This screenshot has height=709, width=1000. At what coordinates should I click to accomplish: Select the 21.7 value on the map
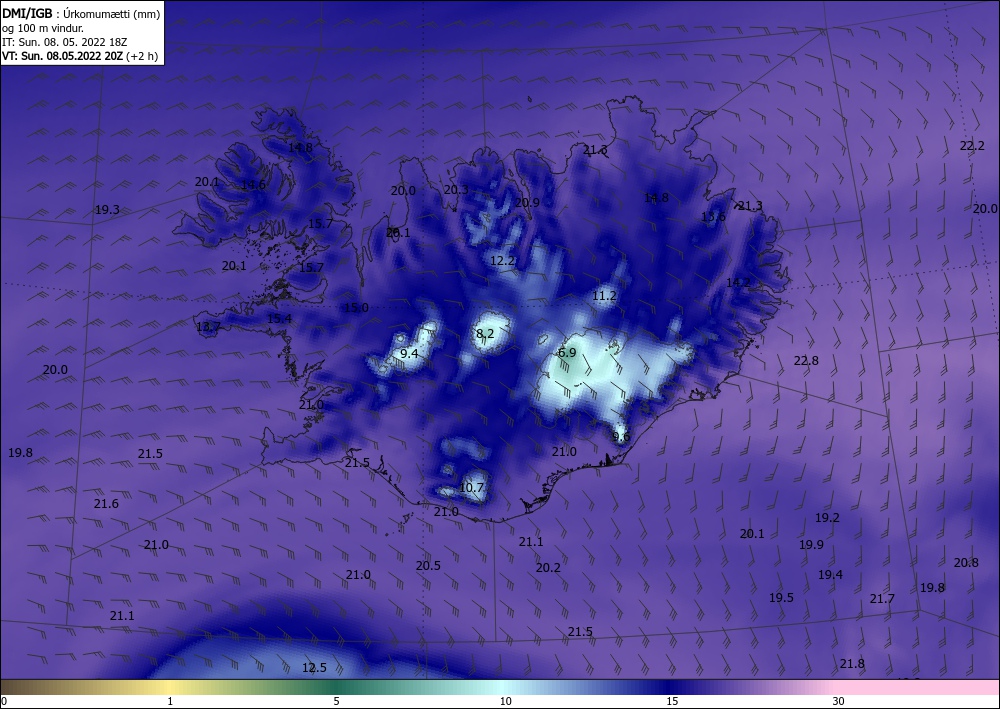click(x=882, y=599)
